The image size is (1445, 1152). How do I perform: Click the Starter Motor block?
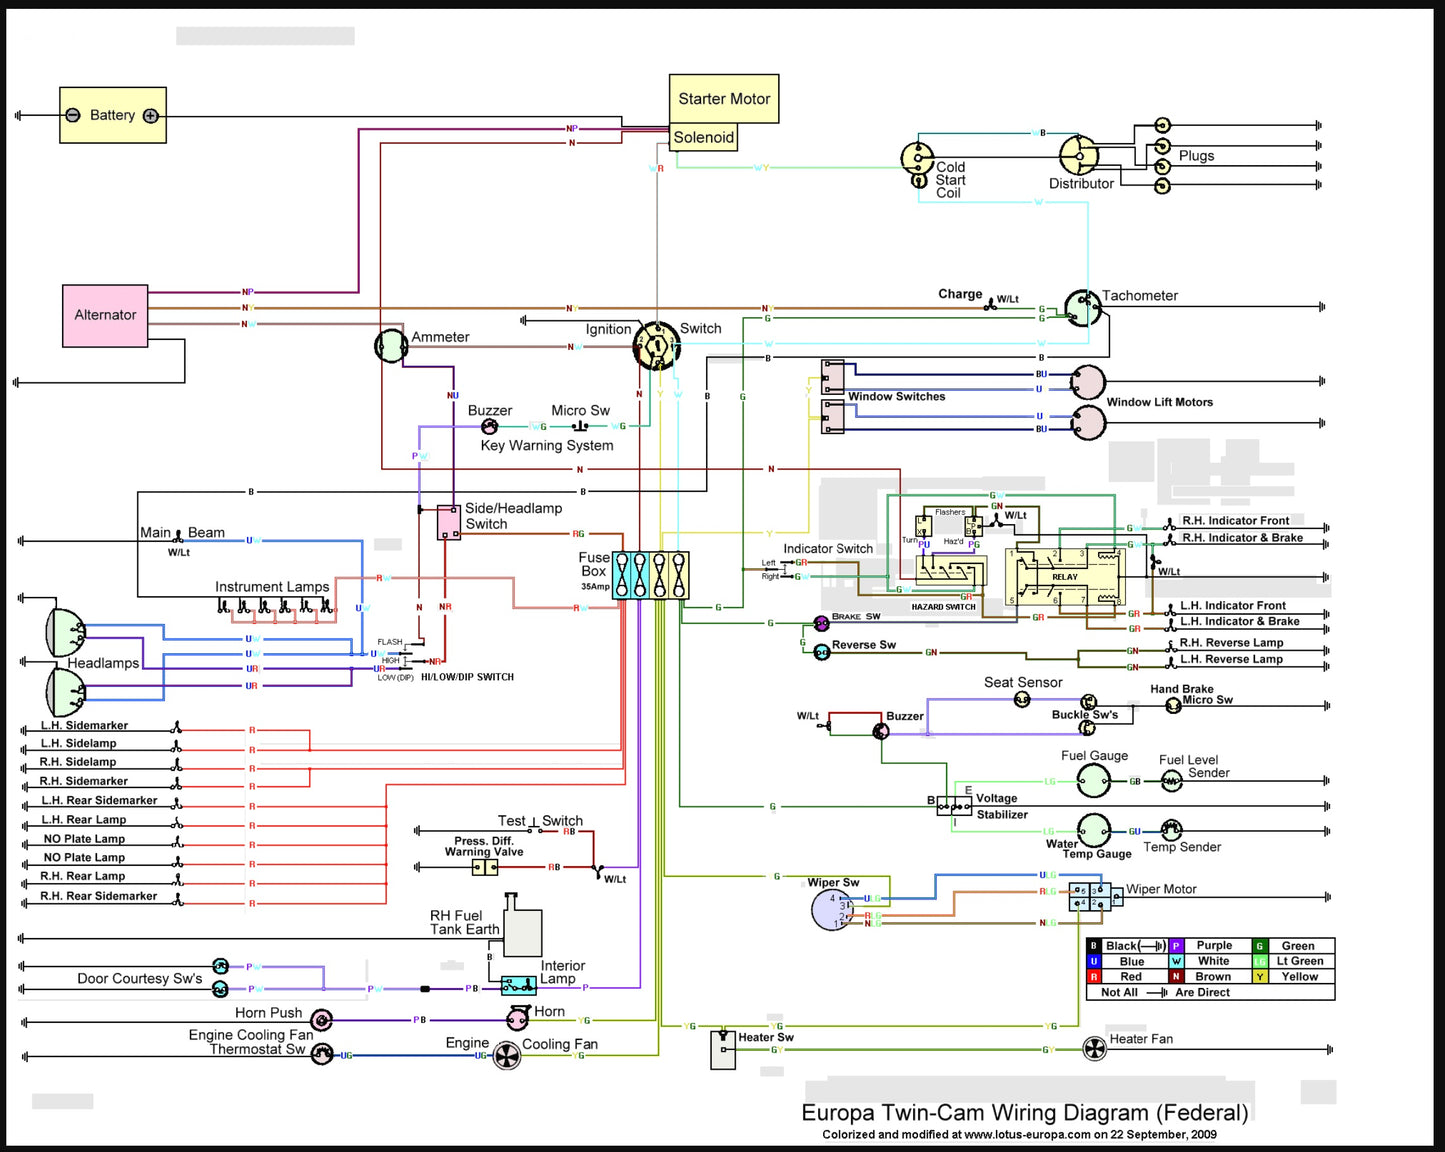tap(723, 99)
